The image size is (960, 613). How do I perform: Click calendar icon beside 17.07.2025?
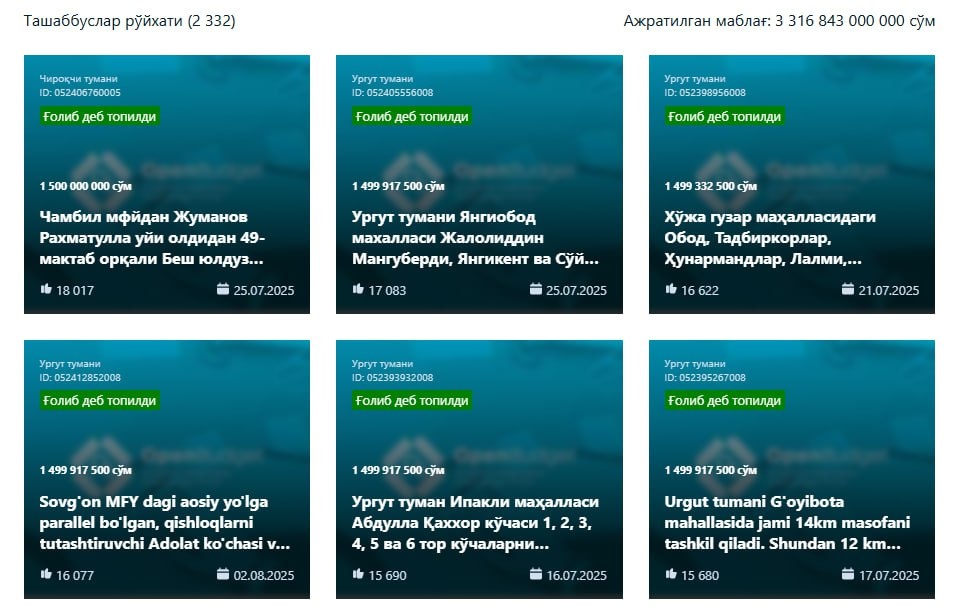(x=848, y=574)
